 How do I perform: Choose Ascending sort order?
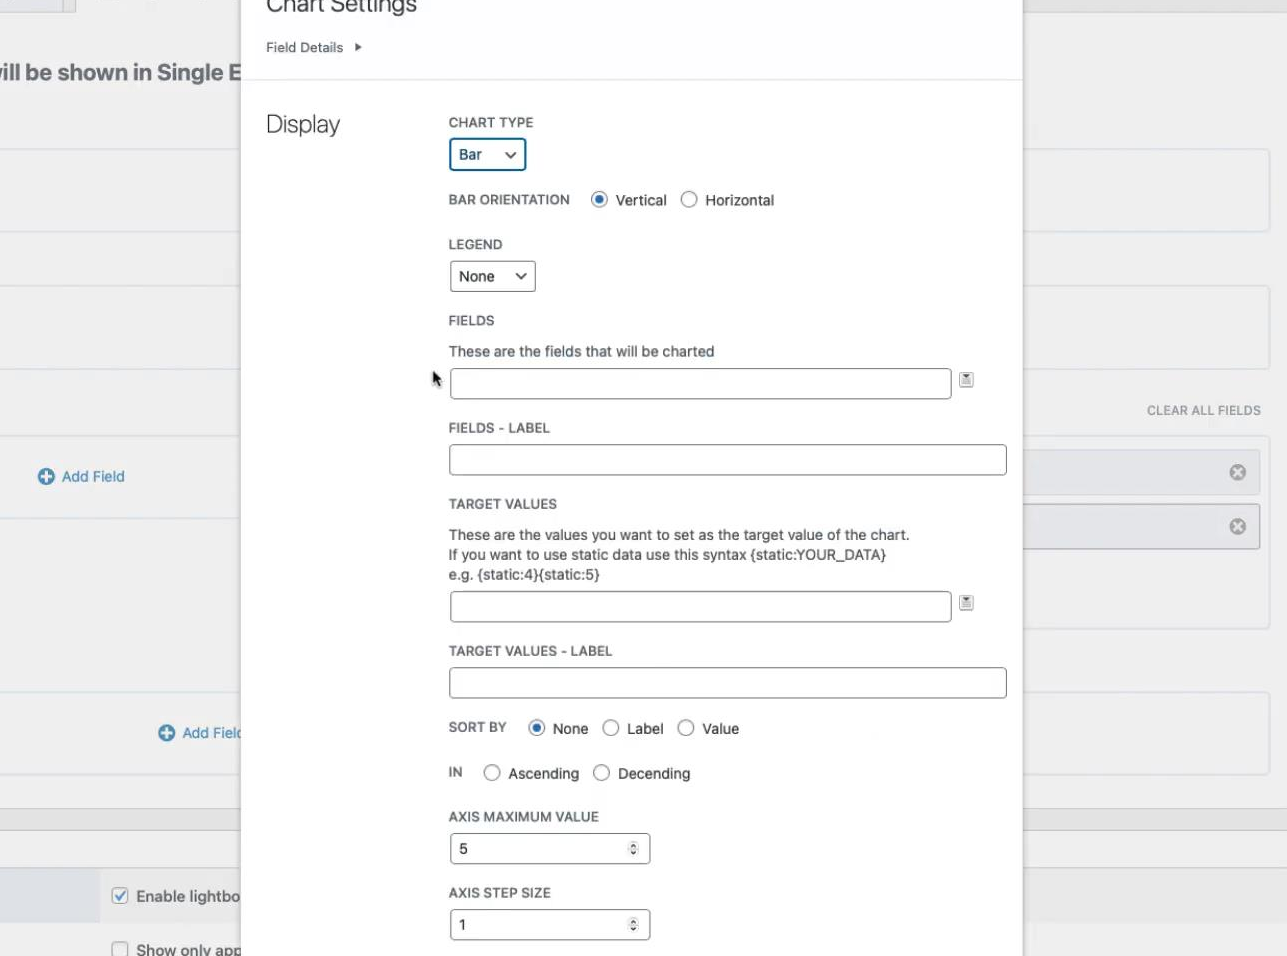pos(492,773)
